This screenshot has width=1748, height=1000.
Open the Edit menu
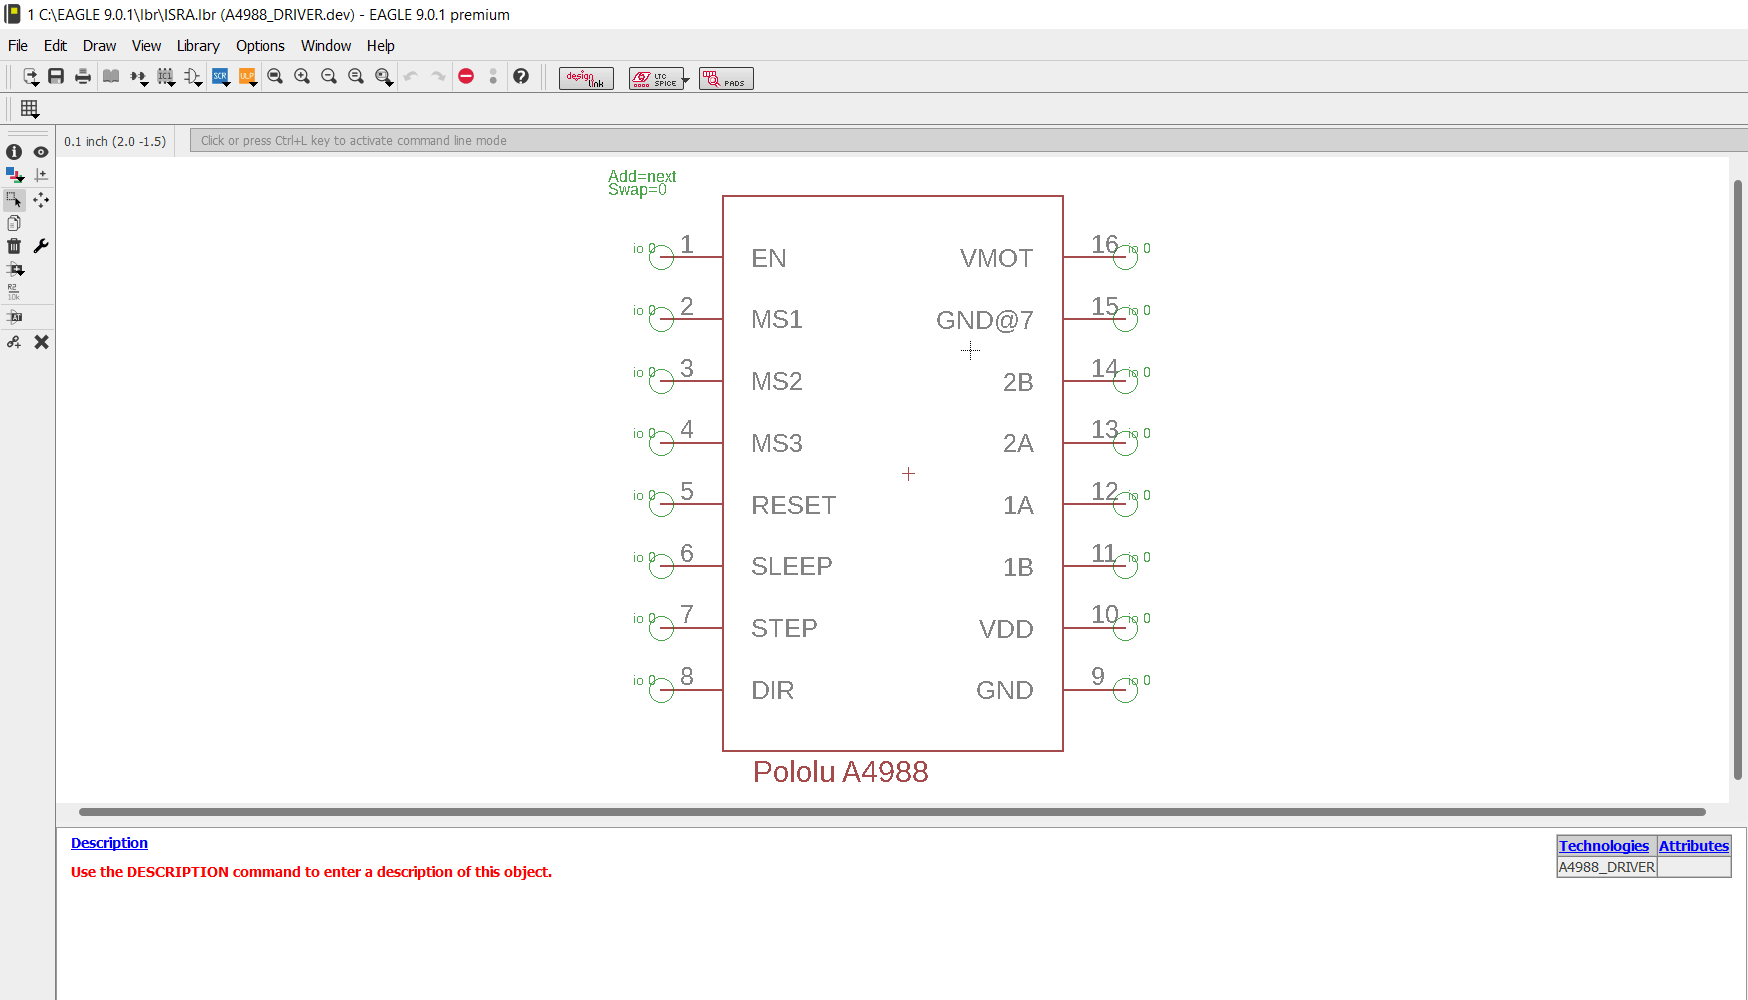(x=55, y=46)
